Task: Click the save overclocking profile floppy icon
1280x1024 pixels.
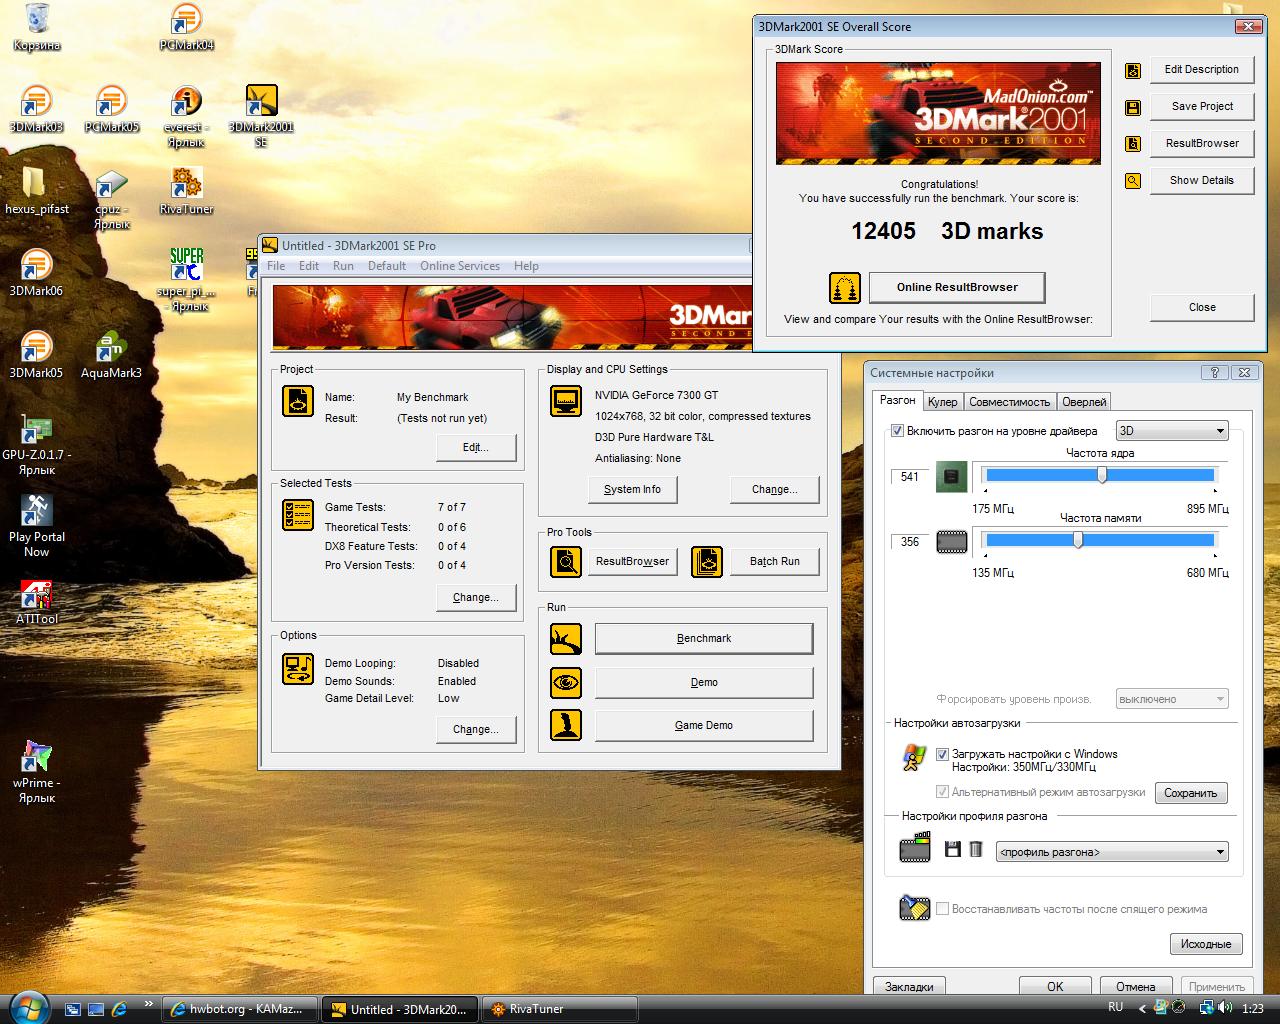Action: (952, 850)
